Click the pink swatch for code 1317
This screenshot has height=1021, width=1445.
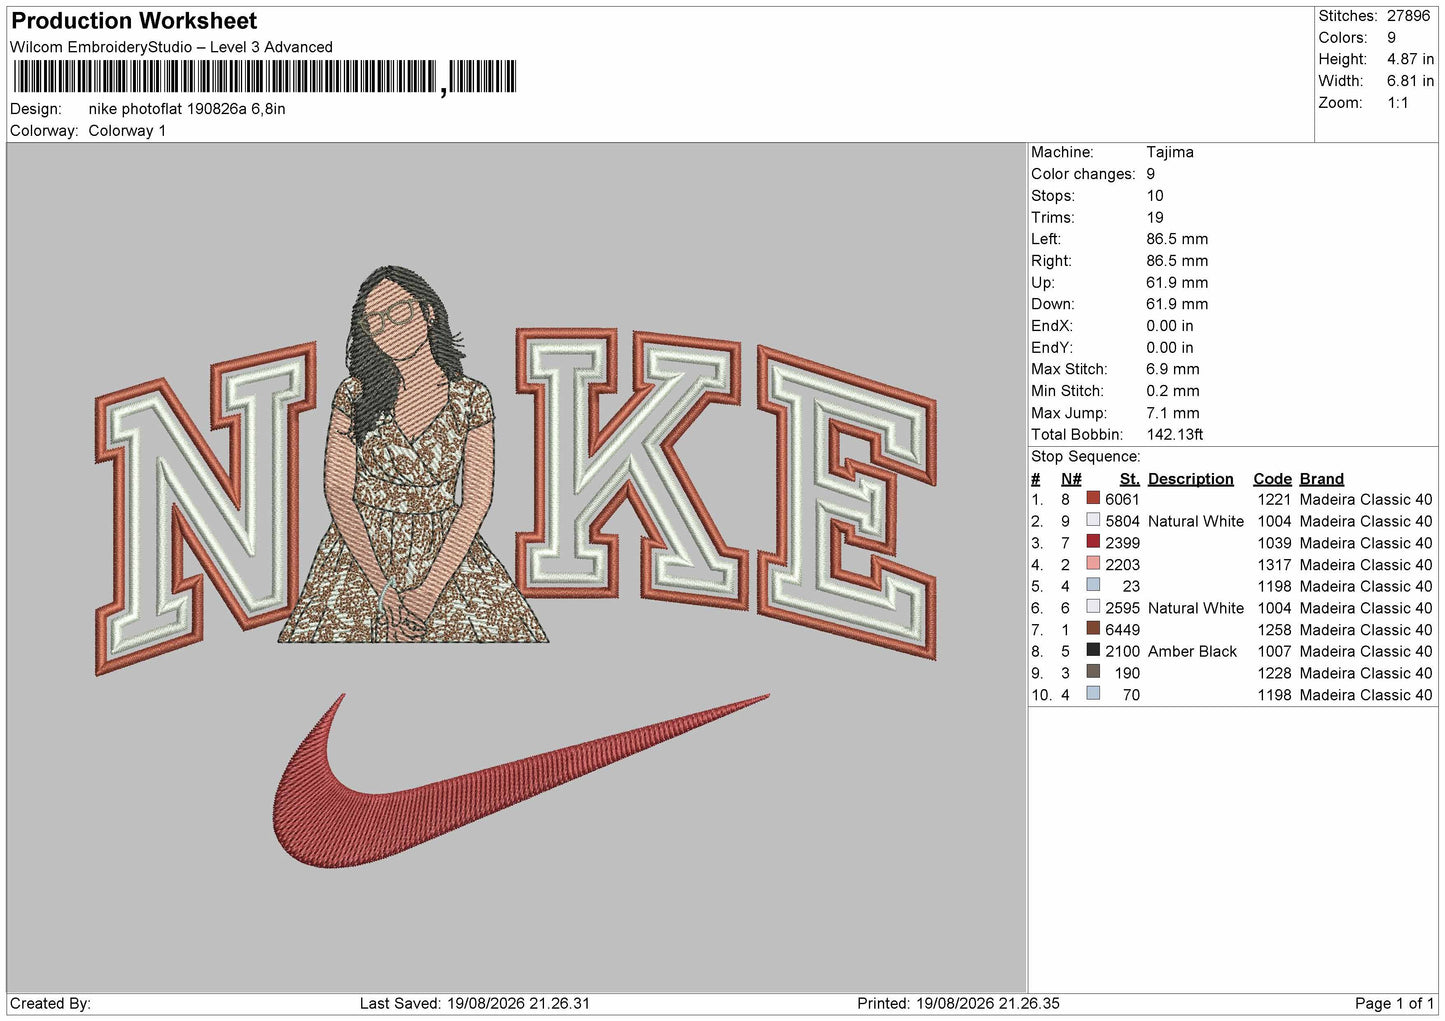[x=1093, y=564]
